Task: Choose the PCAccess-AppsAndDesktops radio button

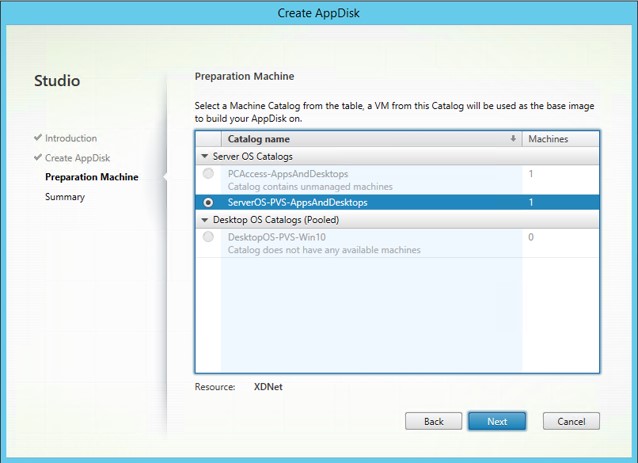Action: 208,174
